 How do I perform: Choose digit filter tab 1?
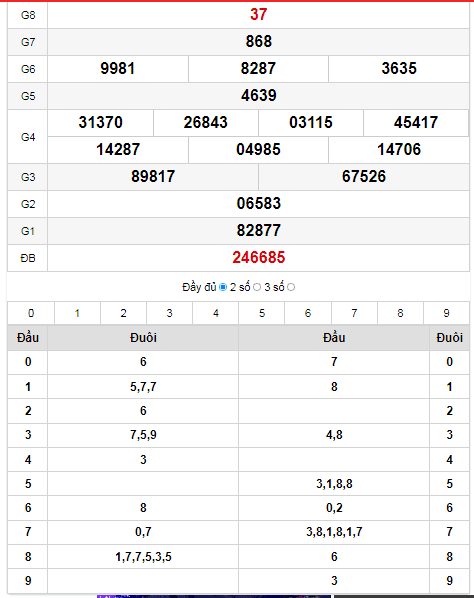point(77,313)
